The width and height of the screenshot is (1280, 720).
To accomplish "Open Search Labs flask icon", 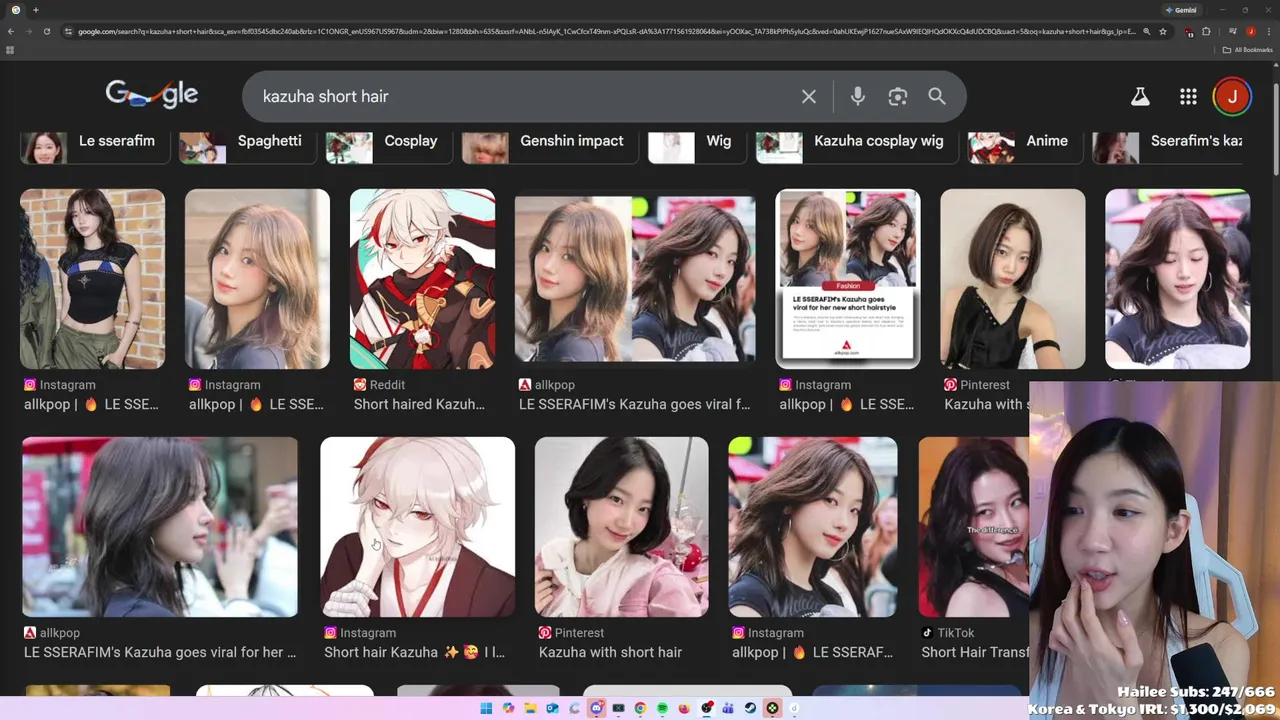I will click(x=1139, y=96).
